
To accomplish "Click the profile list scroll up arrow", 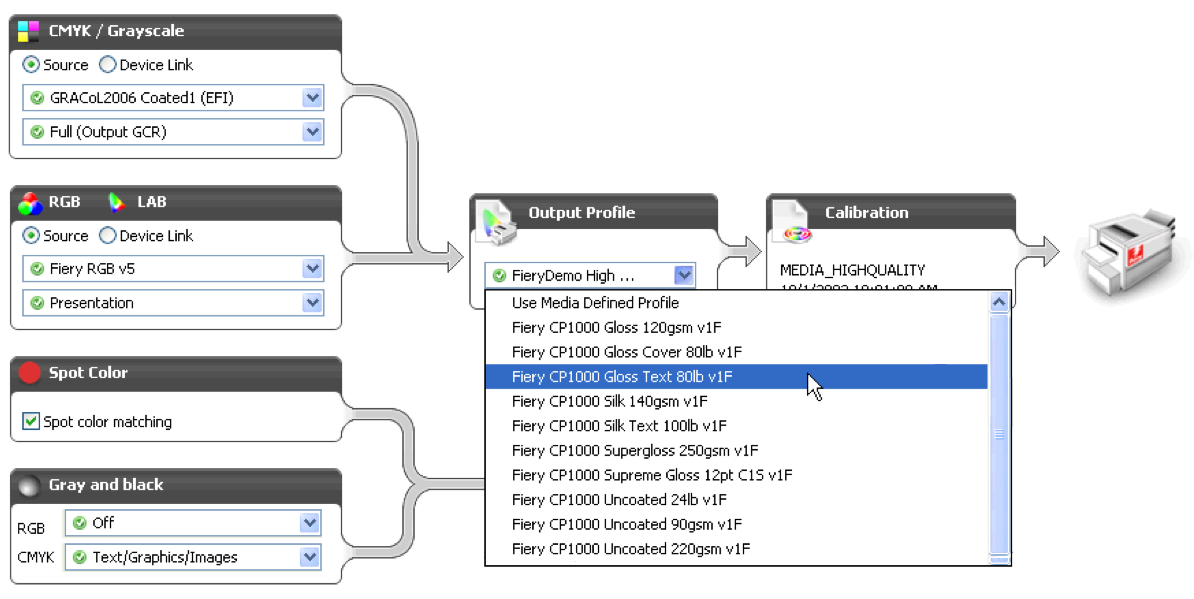I will click(x=999, y=302).
